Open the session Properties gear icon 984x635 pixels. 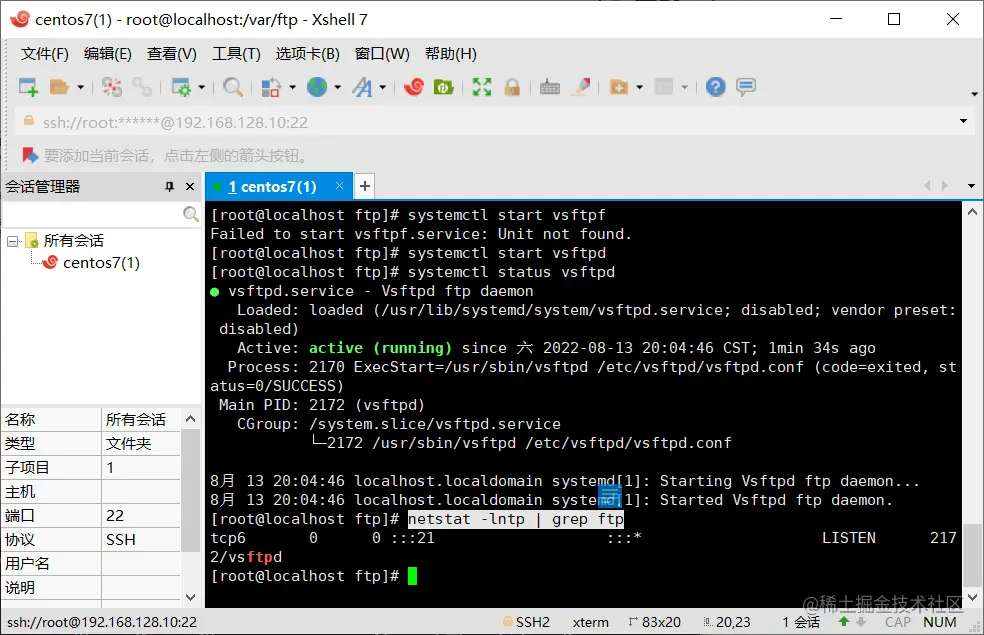181,87
